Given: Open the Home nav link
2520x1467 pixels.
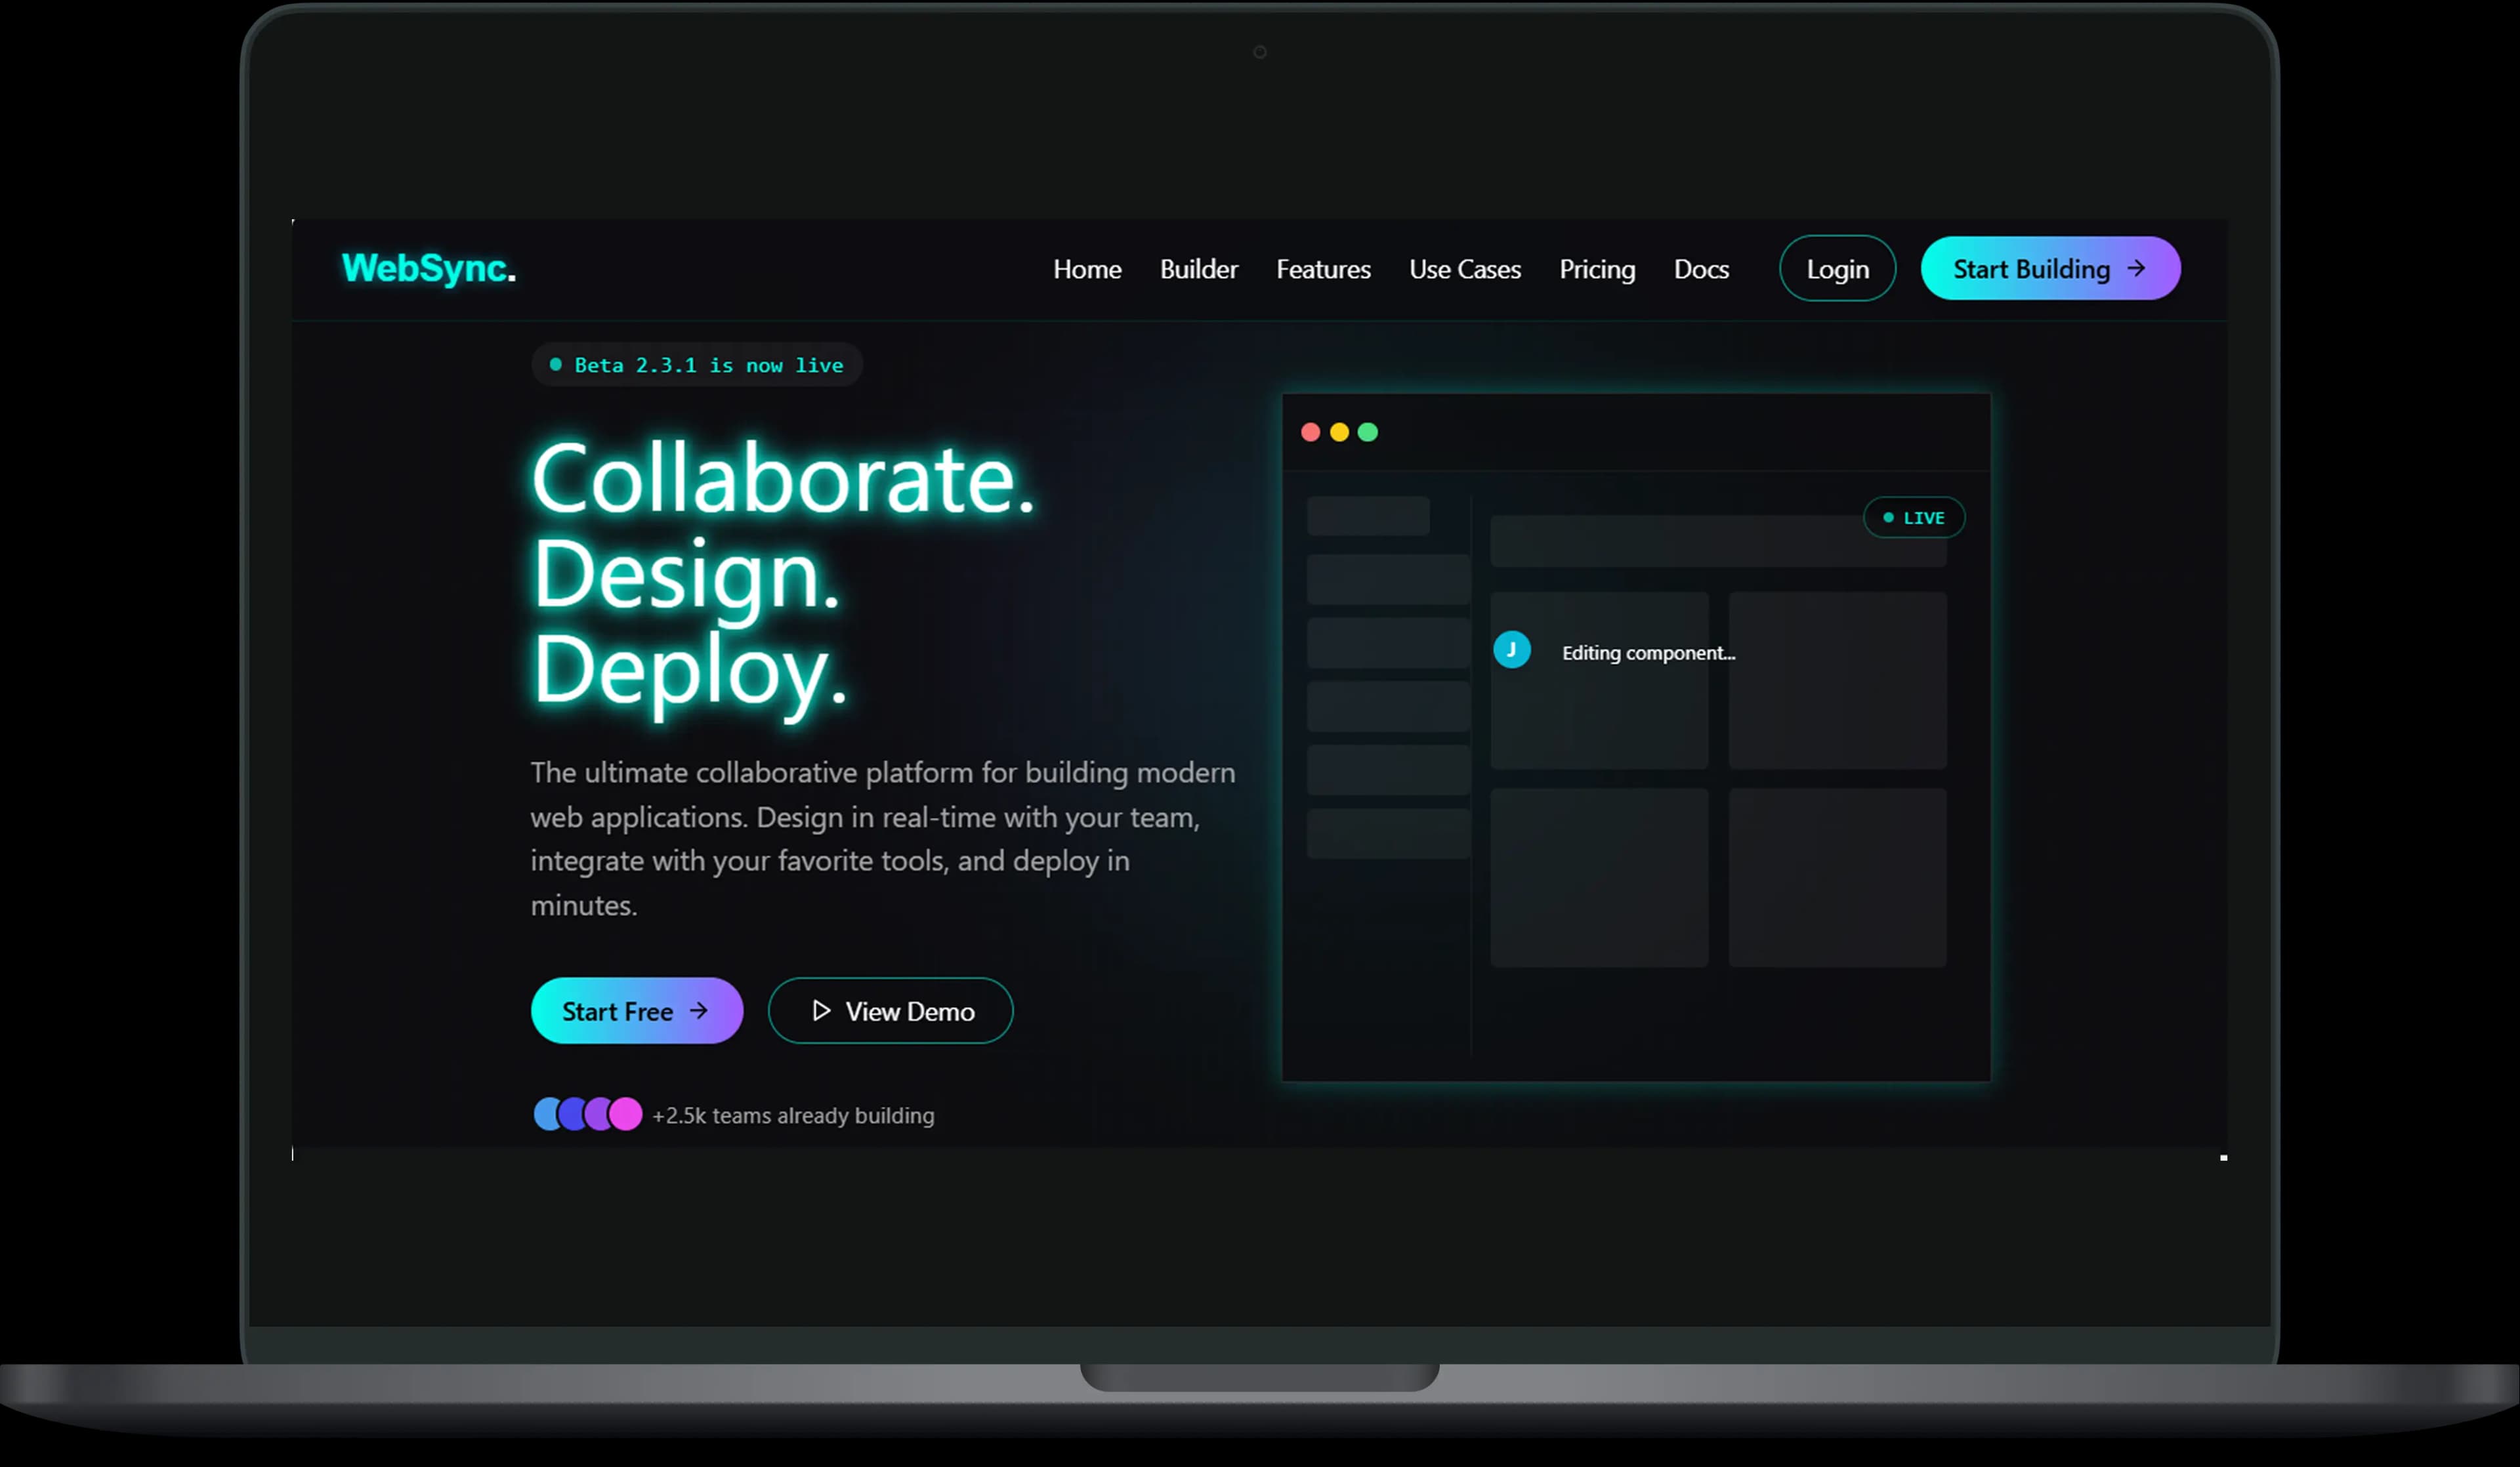Looking at the screenshot, I should (x=1087, y=269).
